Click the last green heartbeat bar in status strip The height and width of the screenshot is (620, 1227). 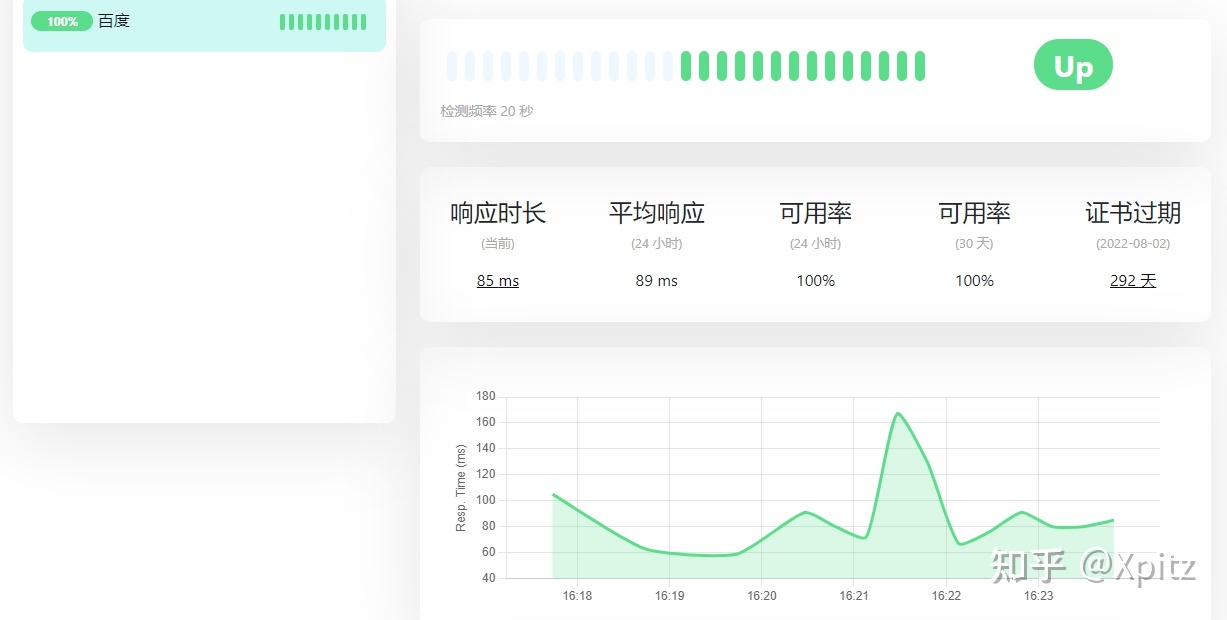point(920,66)
